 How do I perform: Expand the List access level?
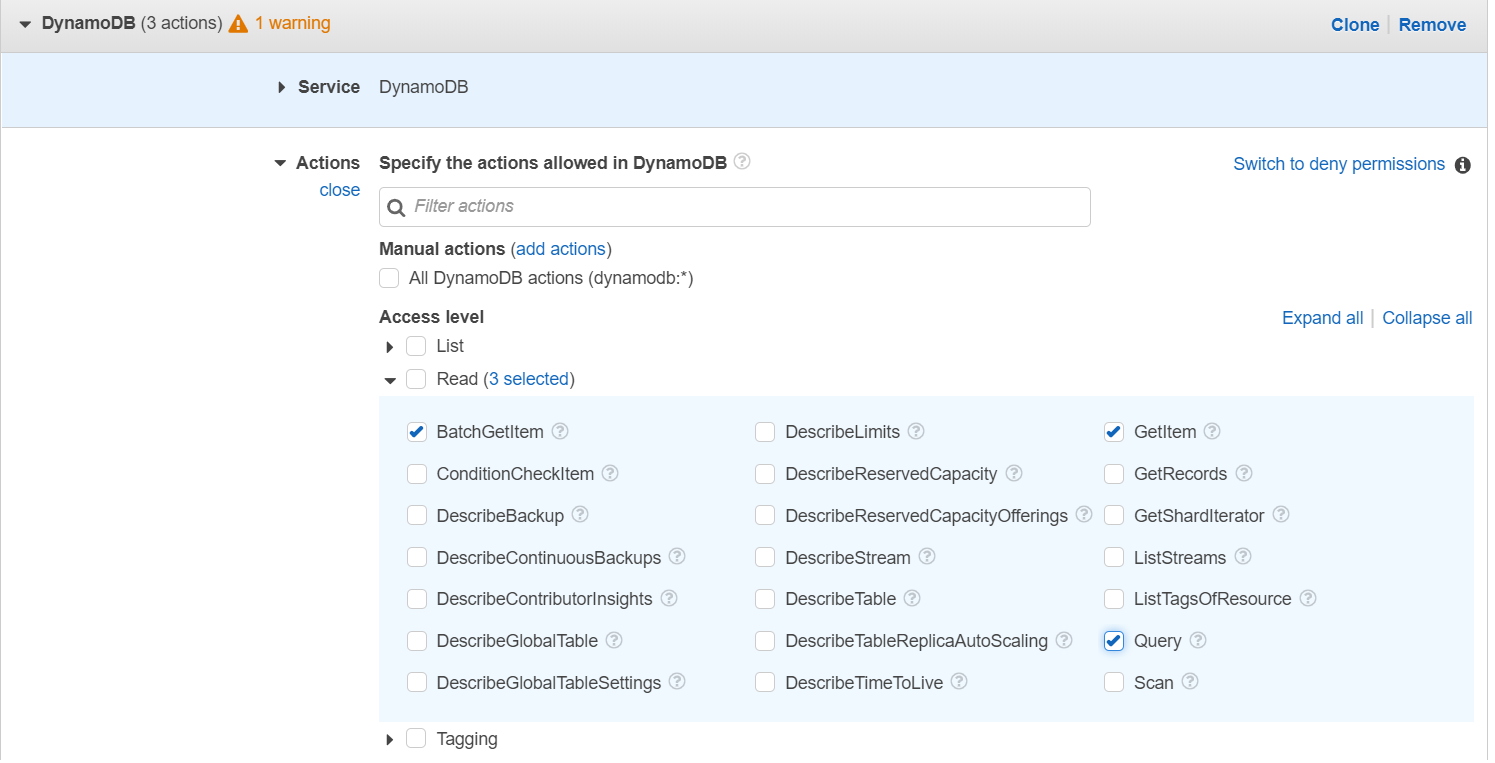pos(390,346)
